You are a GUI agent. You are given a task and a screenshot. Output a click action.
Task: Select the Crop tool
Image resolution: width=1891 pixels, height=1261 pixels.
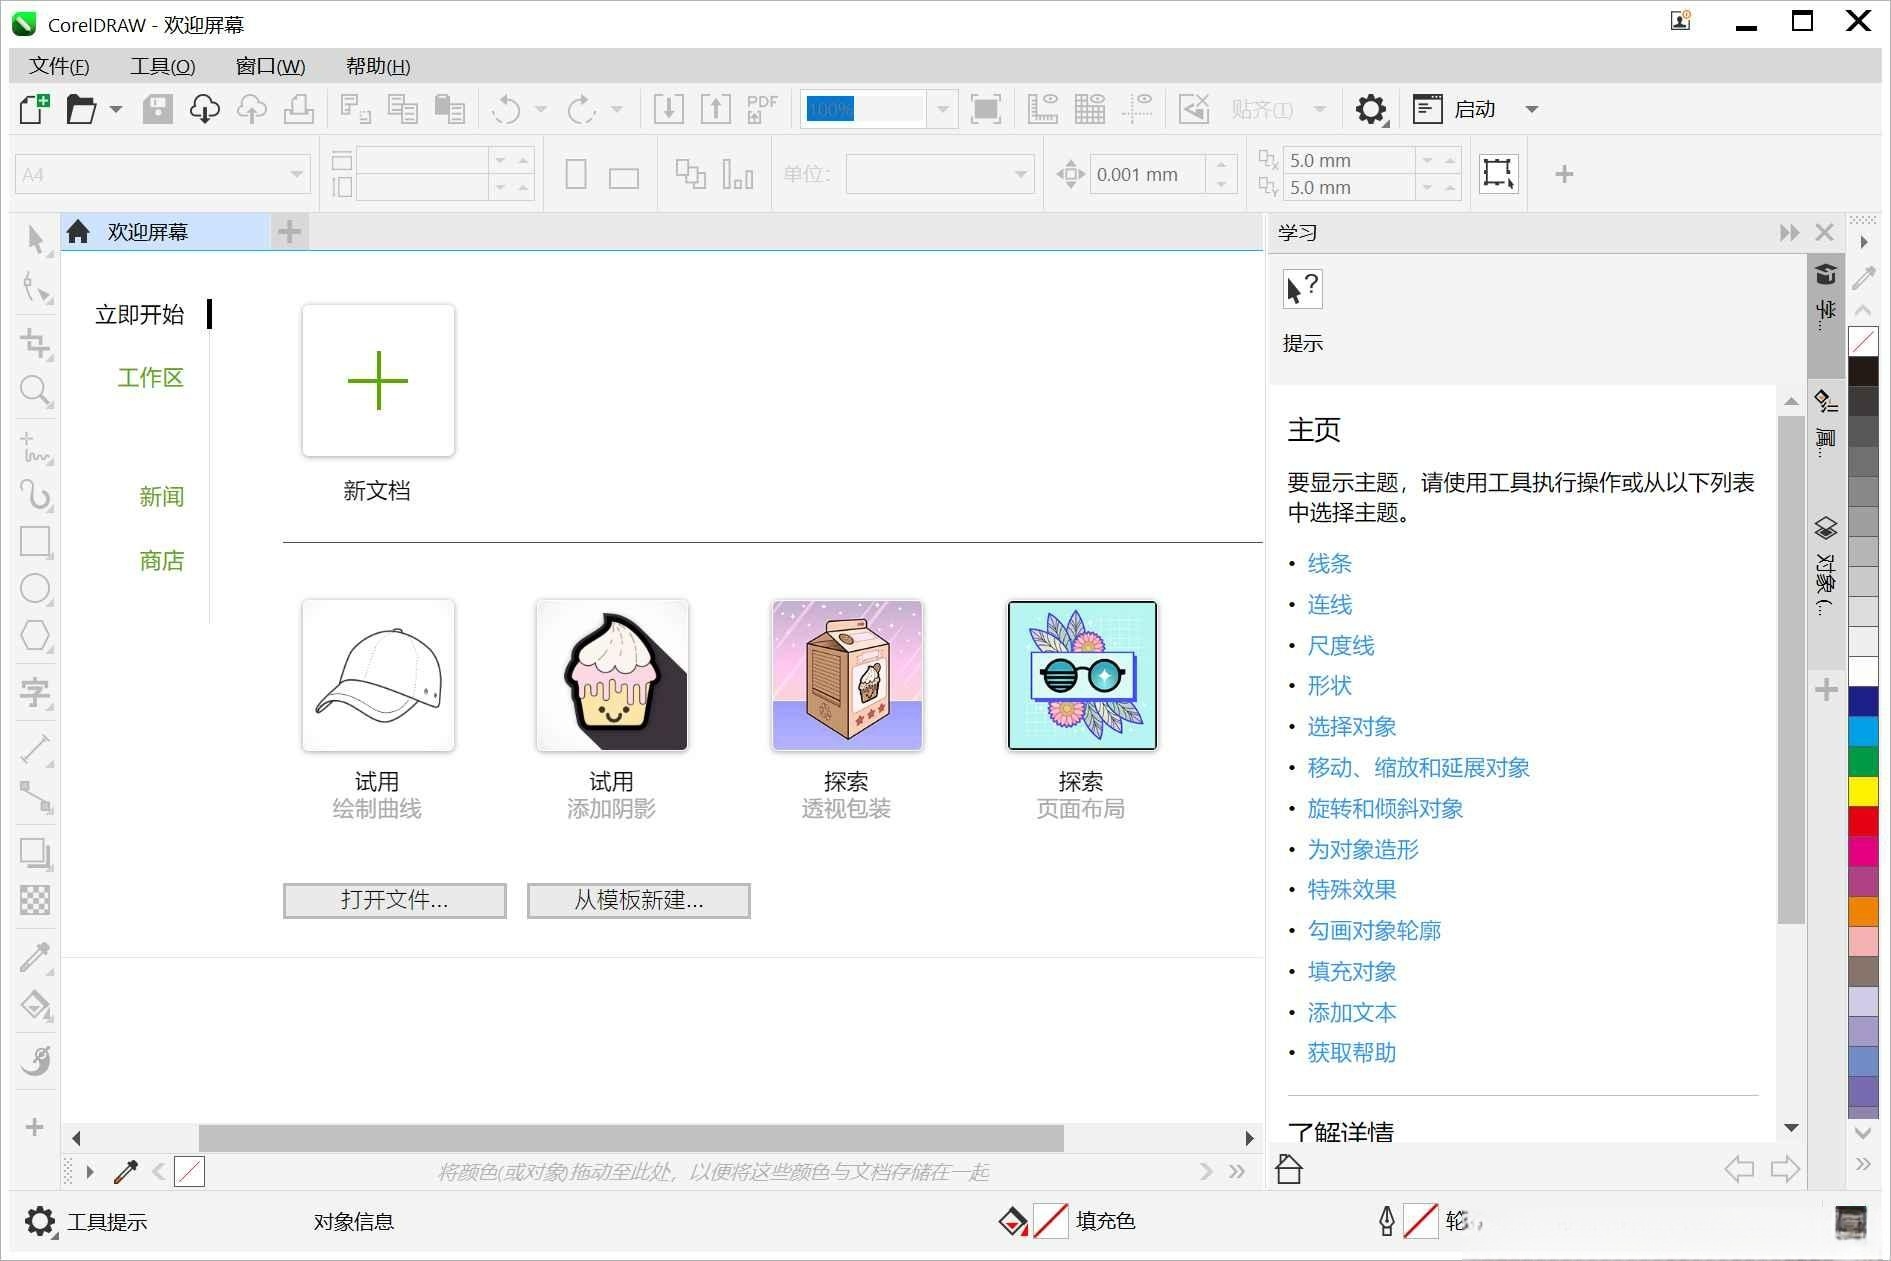[36, 344]
